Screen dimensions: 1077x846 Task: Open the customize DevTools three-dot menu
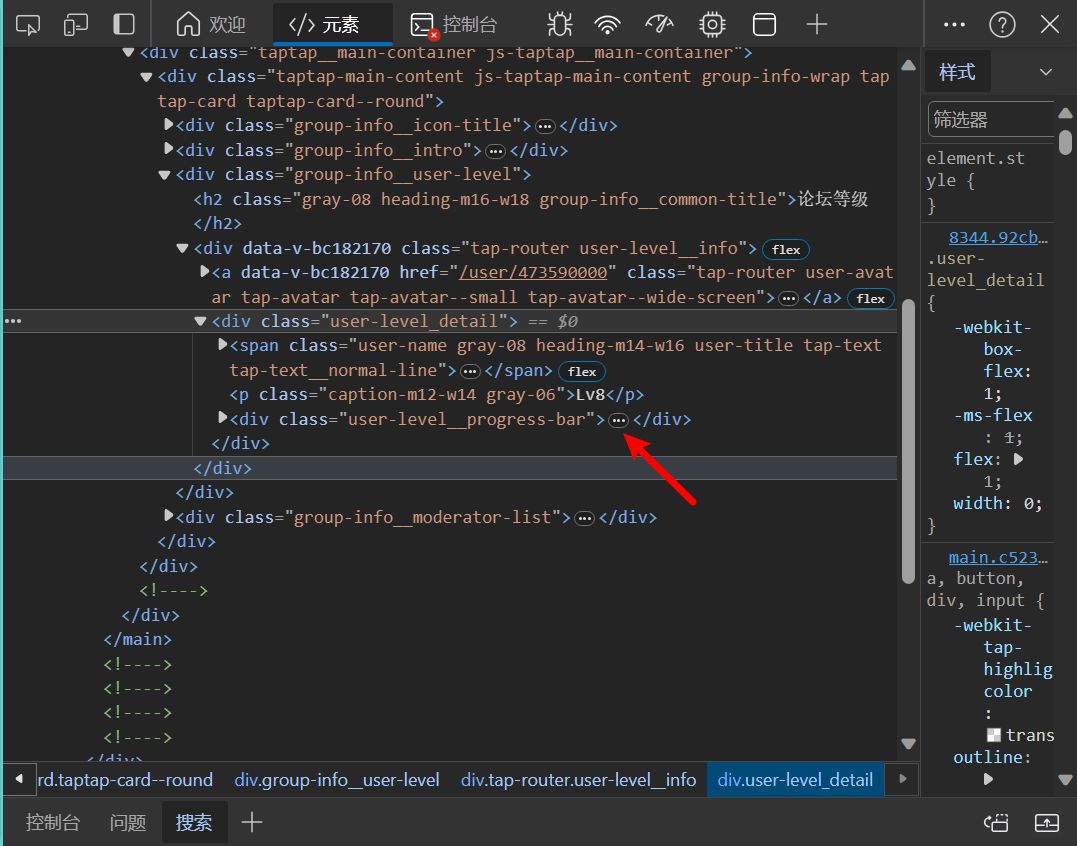point(954,25)
